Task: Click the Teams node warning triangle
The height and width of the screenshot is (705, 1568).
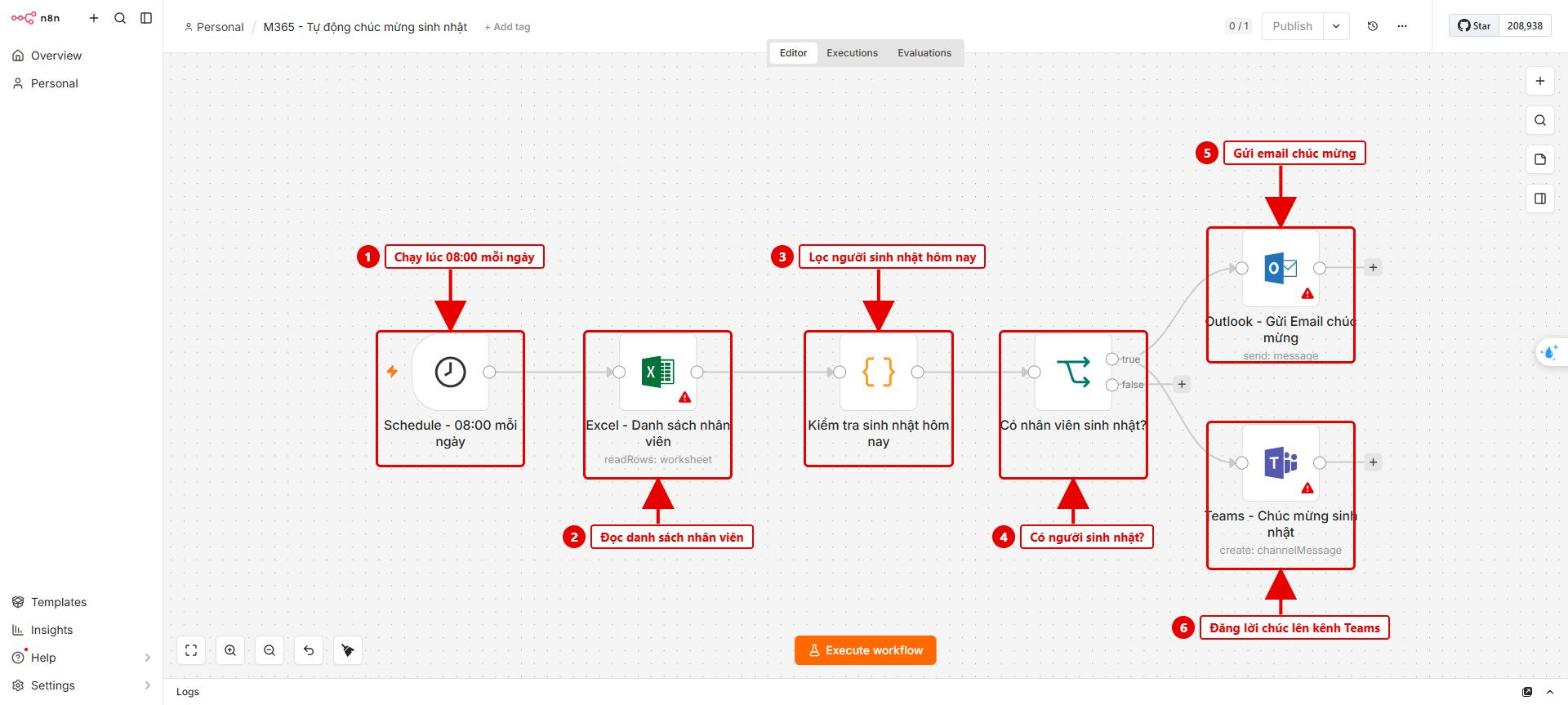Action: (x=1307, y=488)
